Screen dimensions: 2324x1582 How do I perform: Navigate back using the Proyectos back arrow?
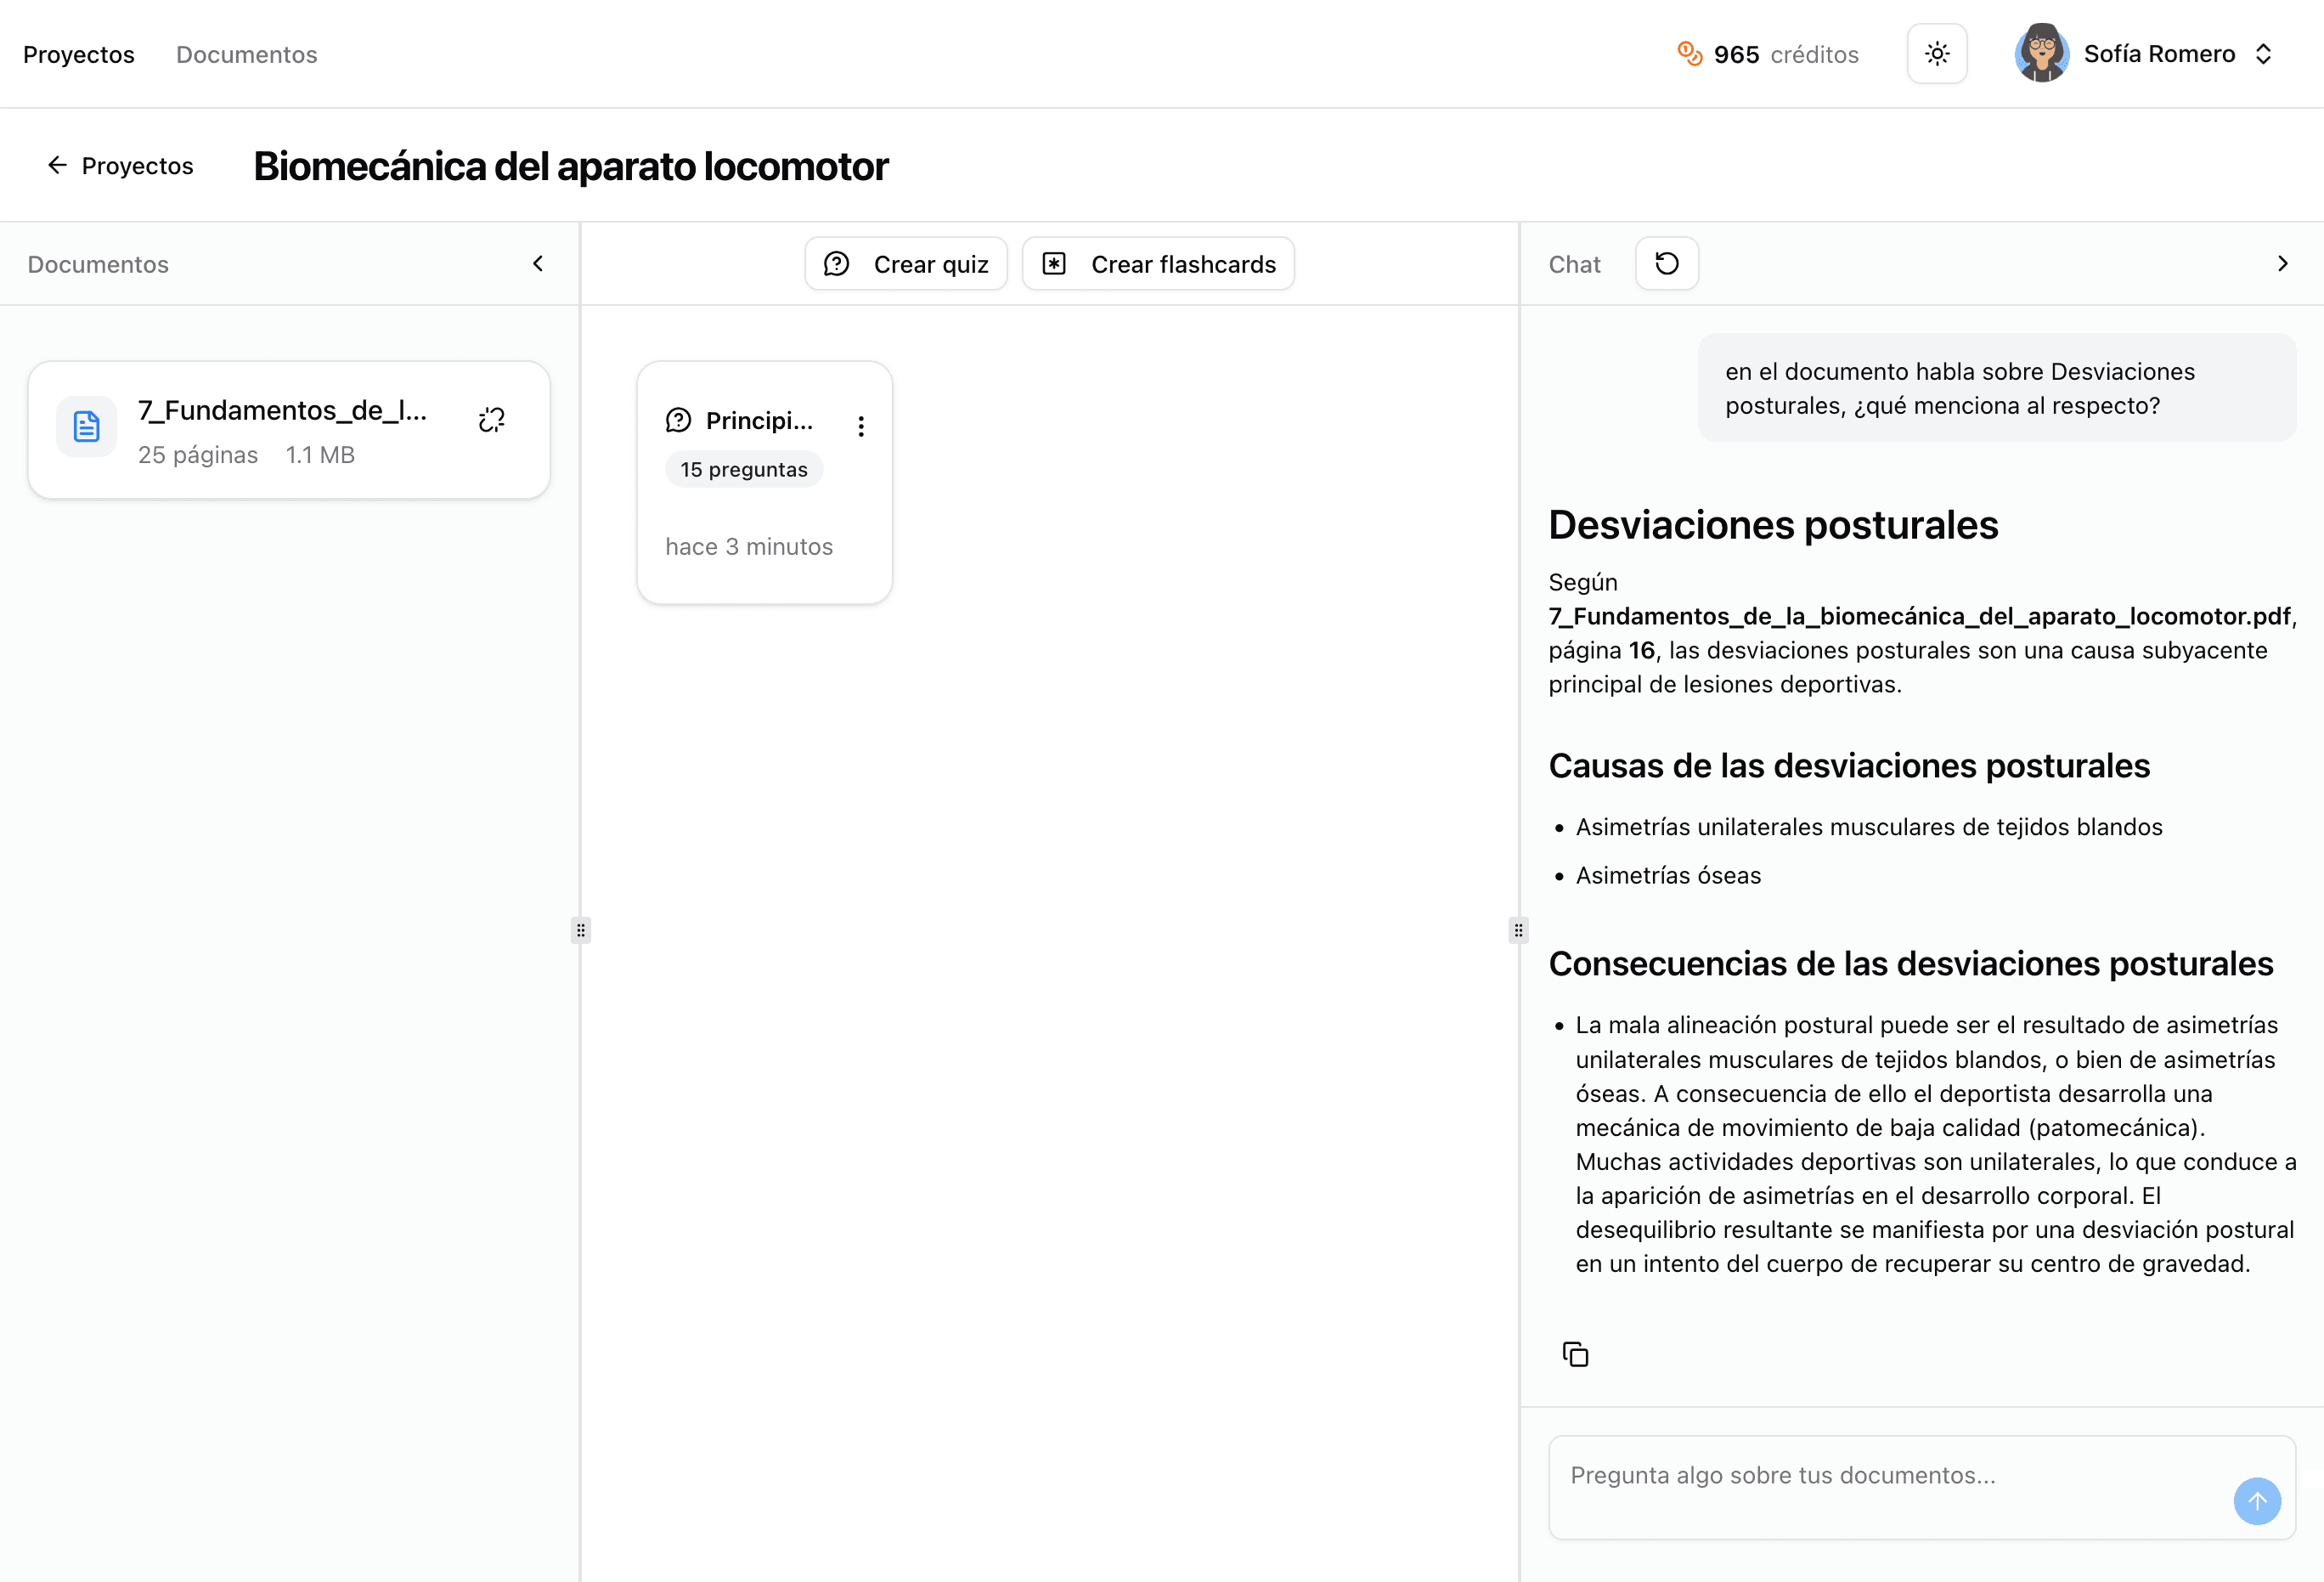coord(58,165)
